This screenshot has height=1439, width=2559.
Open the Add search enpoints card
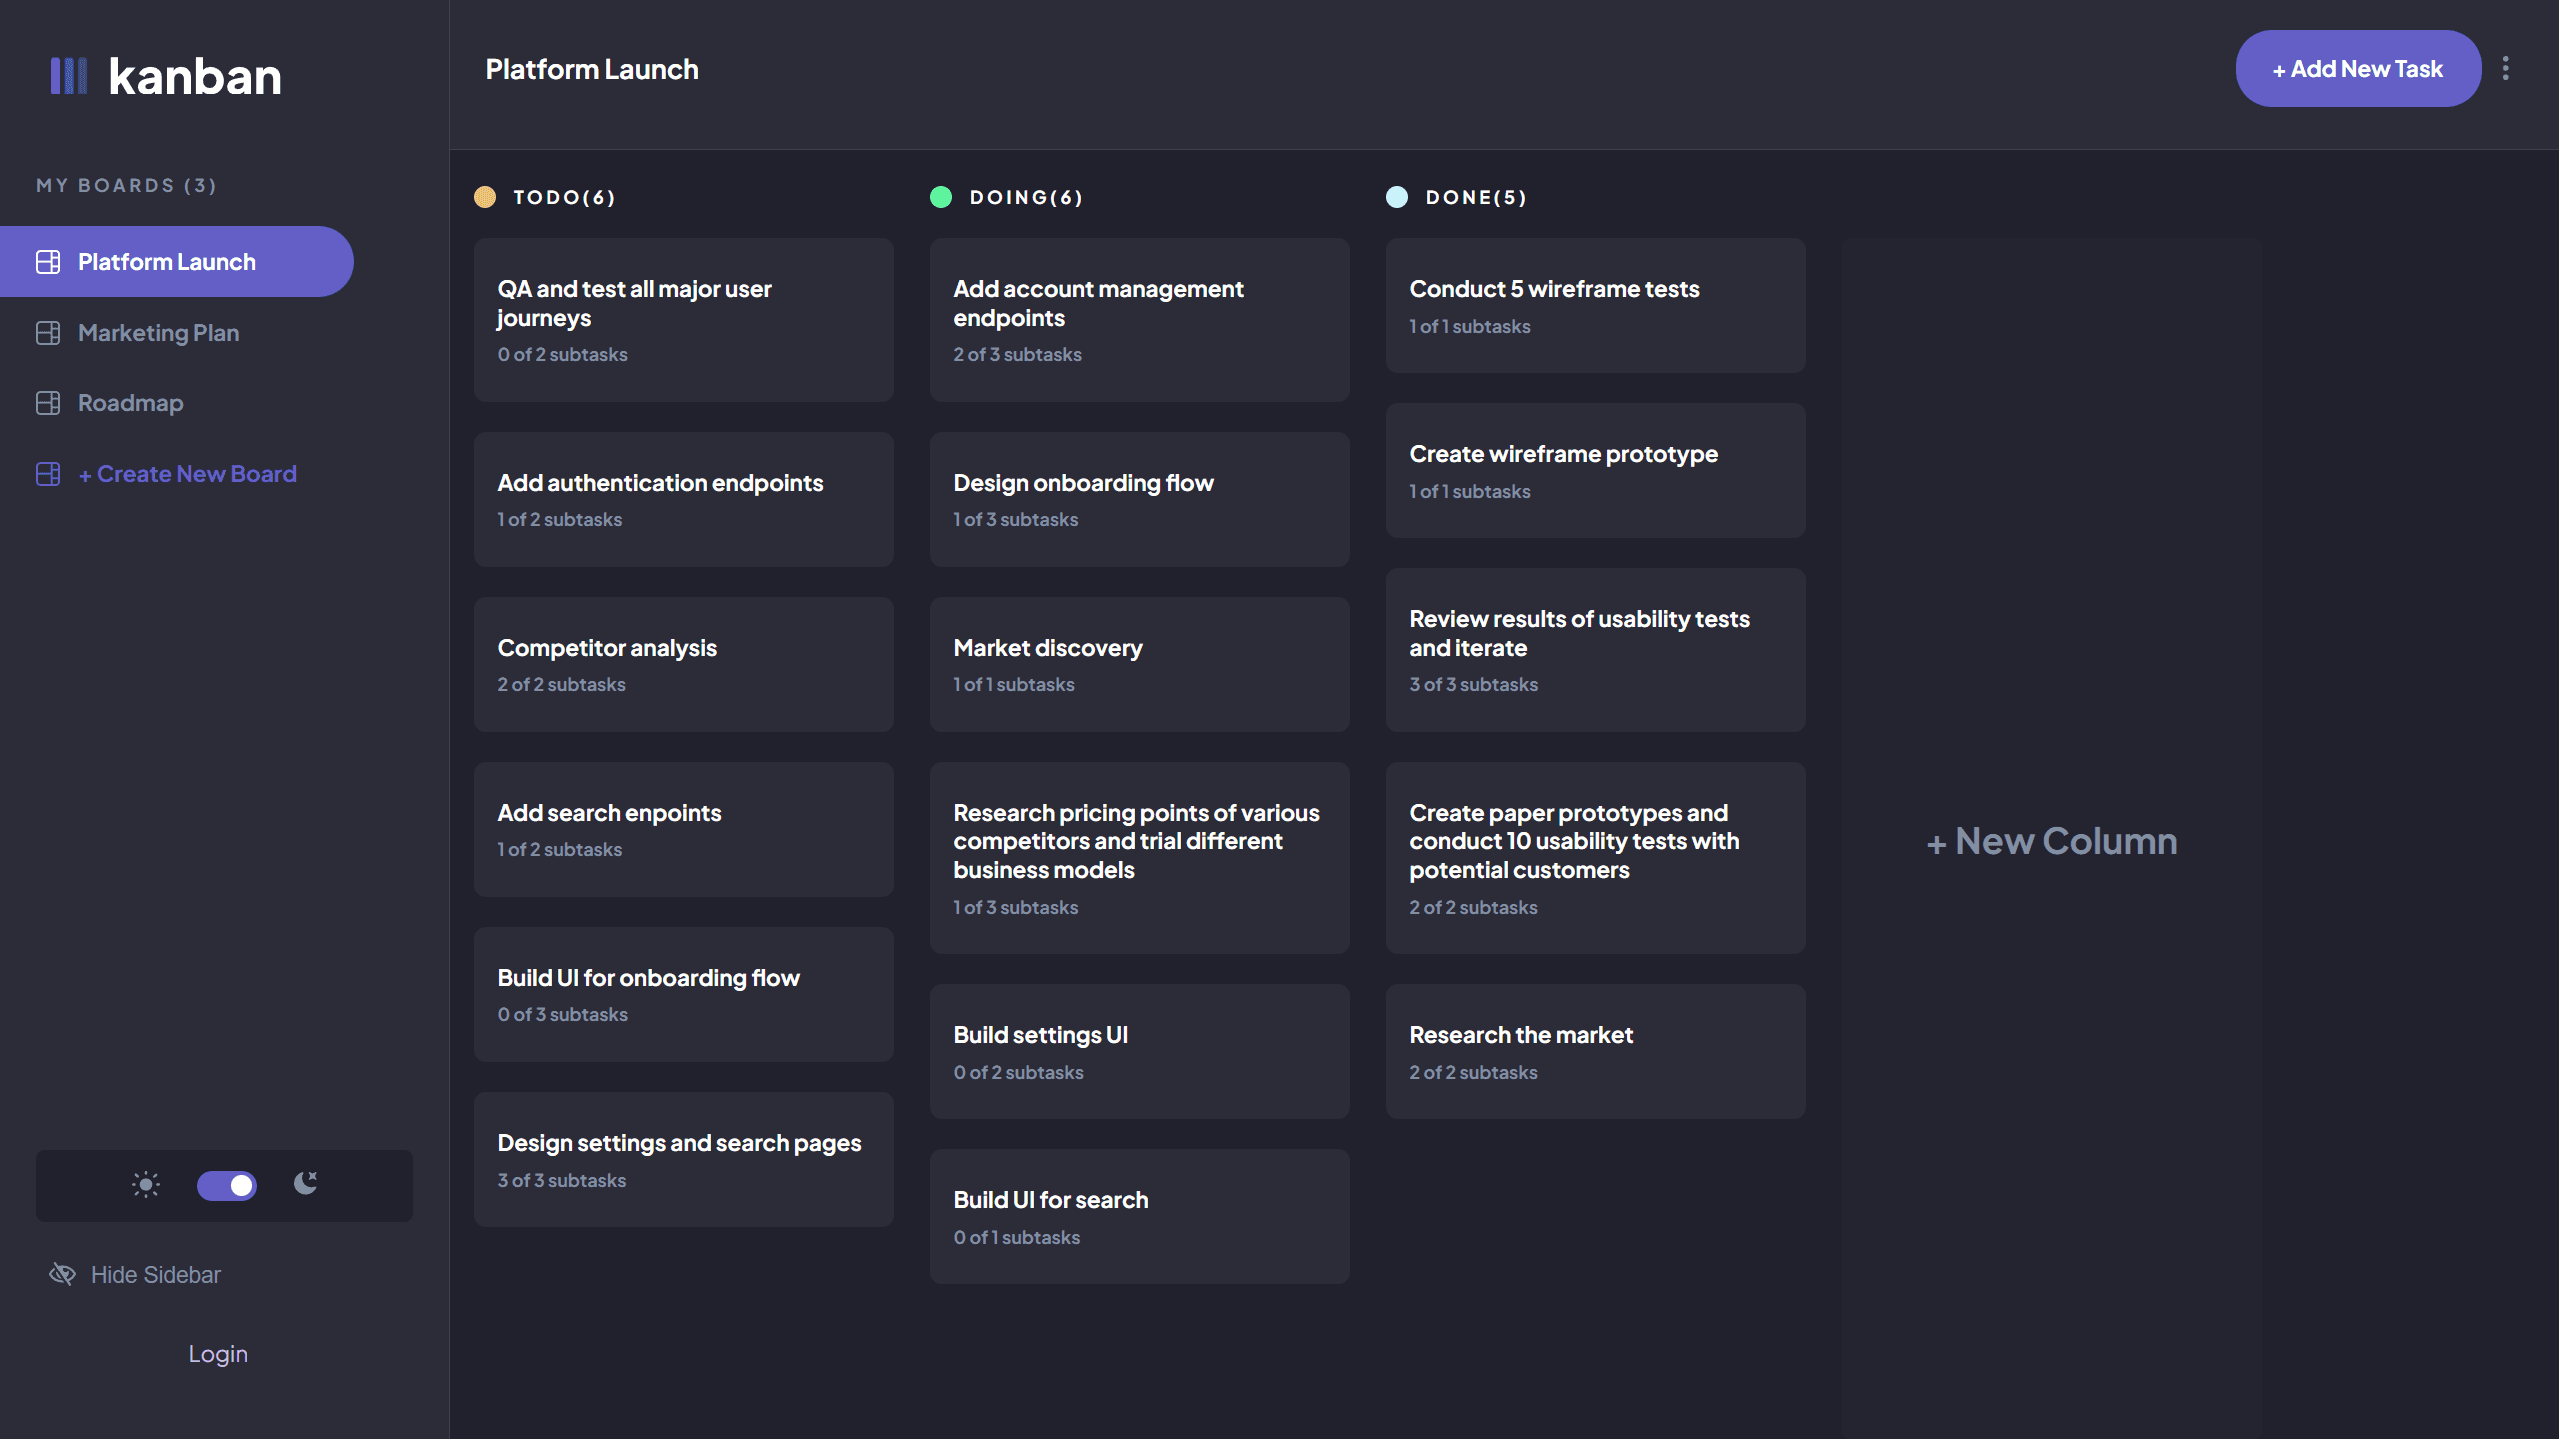(x=684, y=830)
